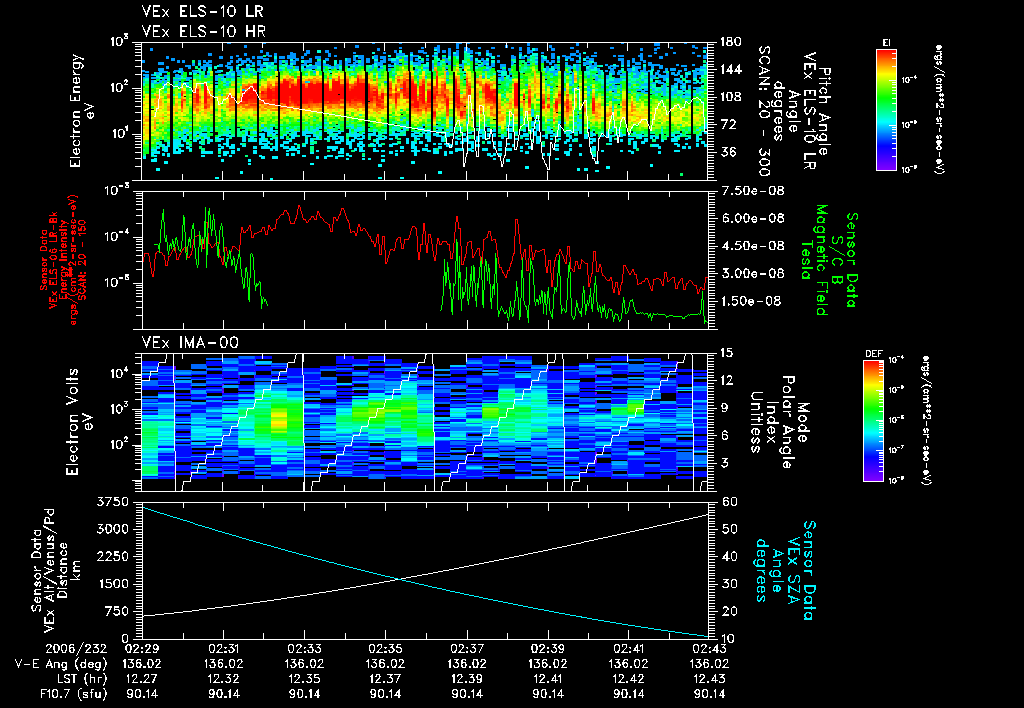Click the 'F10.7 (sfu)' row label

(73, 694)
